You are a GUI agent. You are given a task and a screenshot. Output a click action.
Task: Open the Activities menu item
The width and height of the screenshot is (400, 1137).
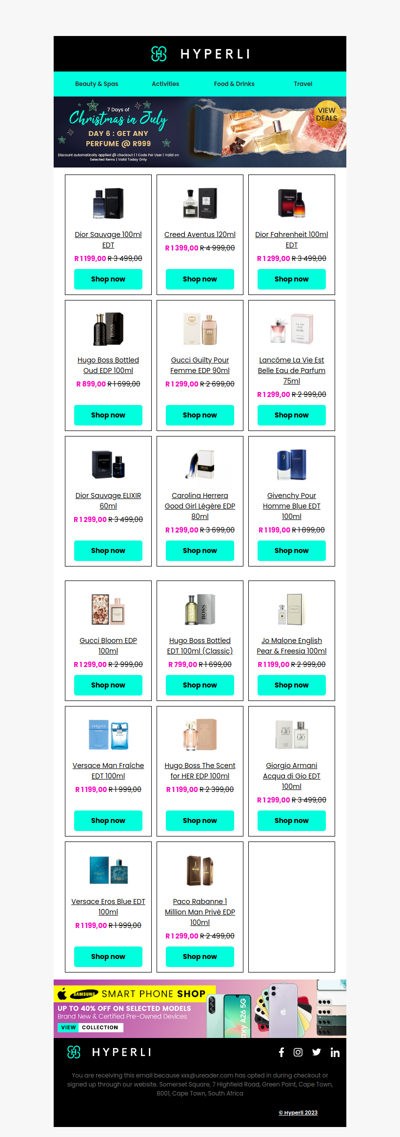(x=165, y=84)
